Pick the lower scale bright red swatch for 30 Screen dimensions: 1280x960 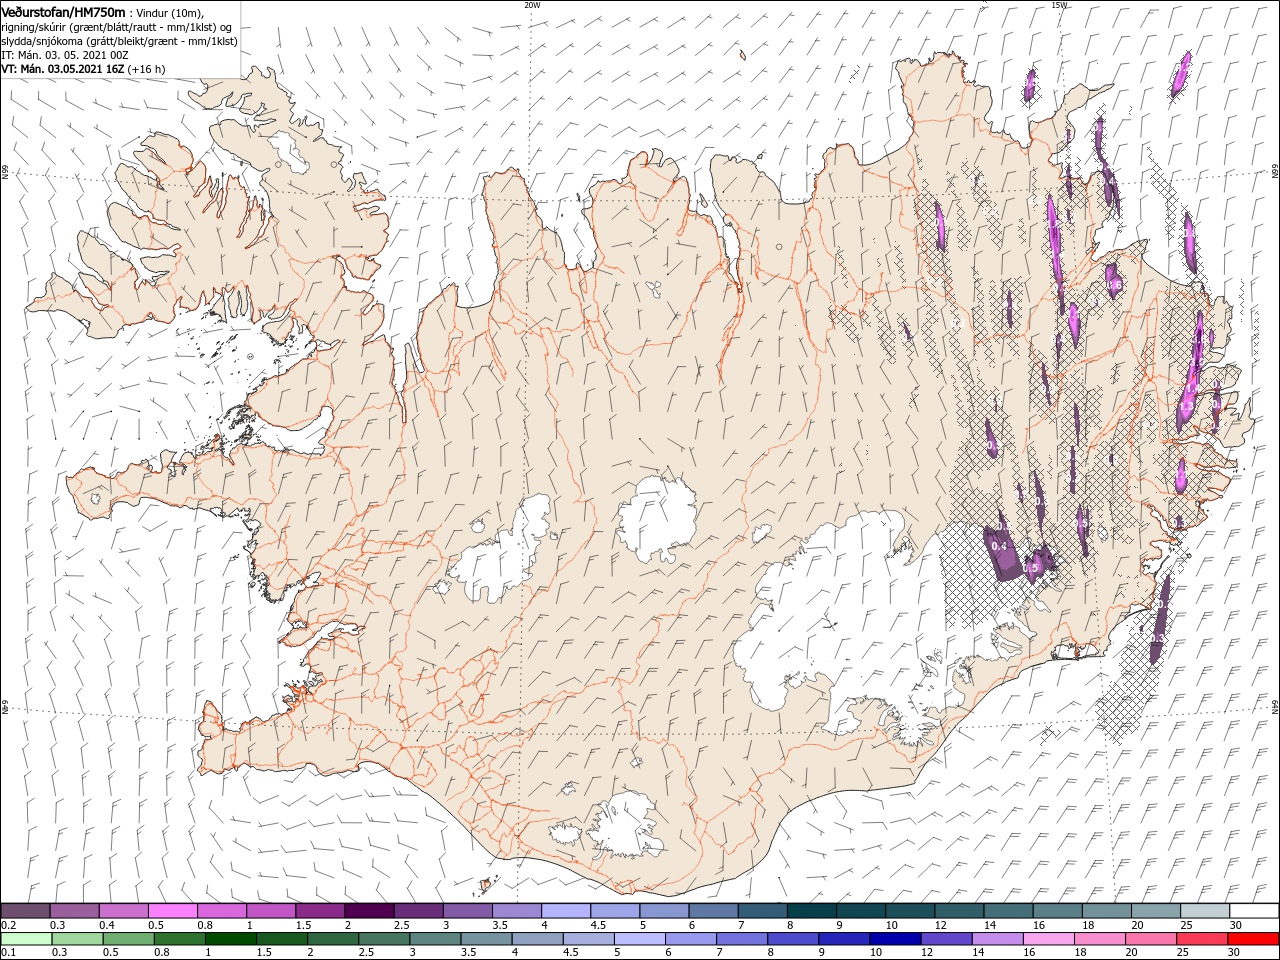coord(1254,939)
